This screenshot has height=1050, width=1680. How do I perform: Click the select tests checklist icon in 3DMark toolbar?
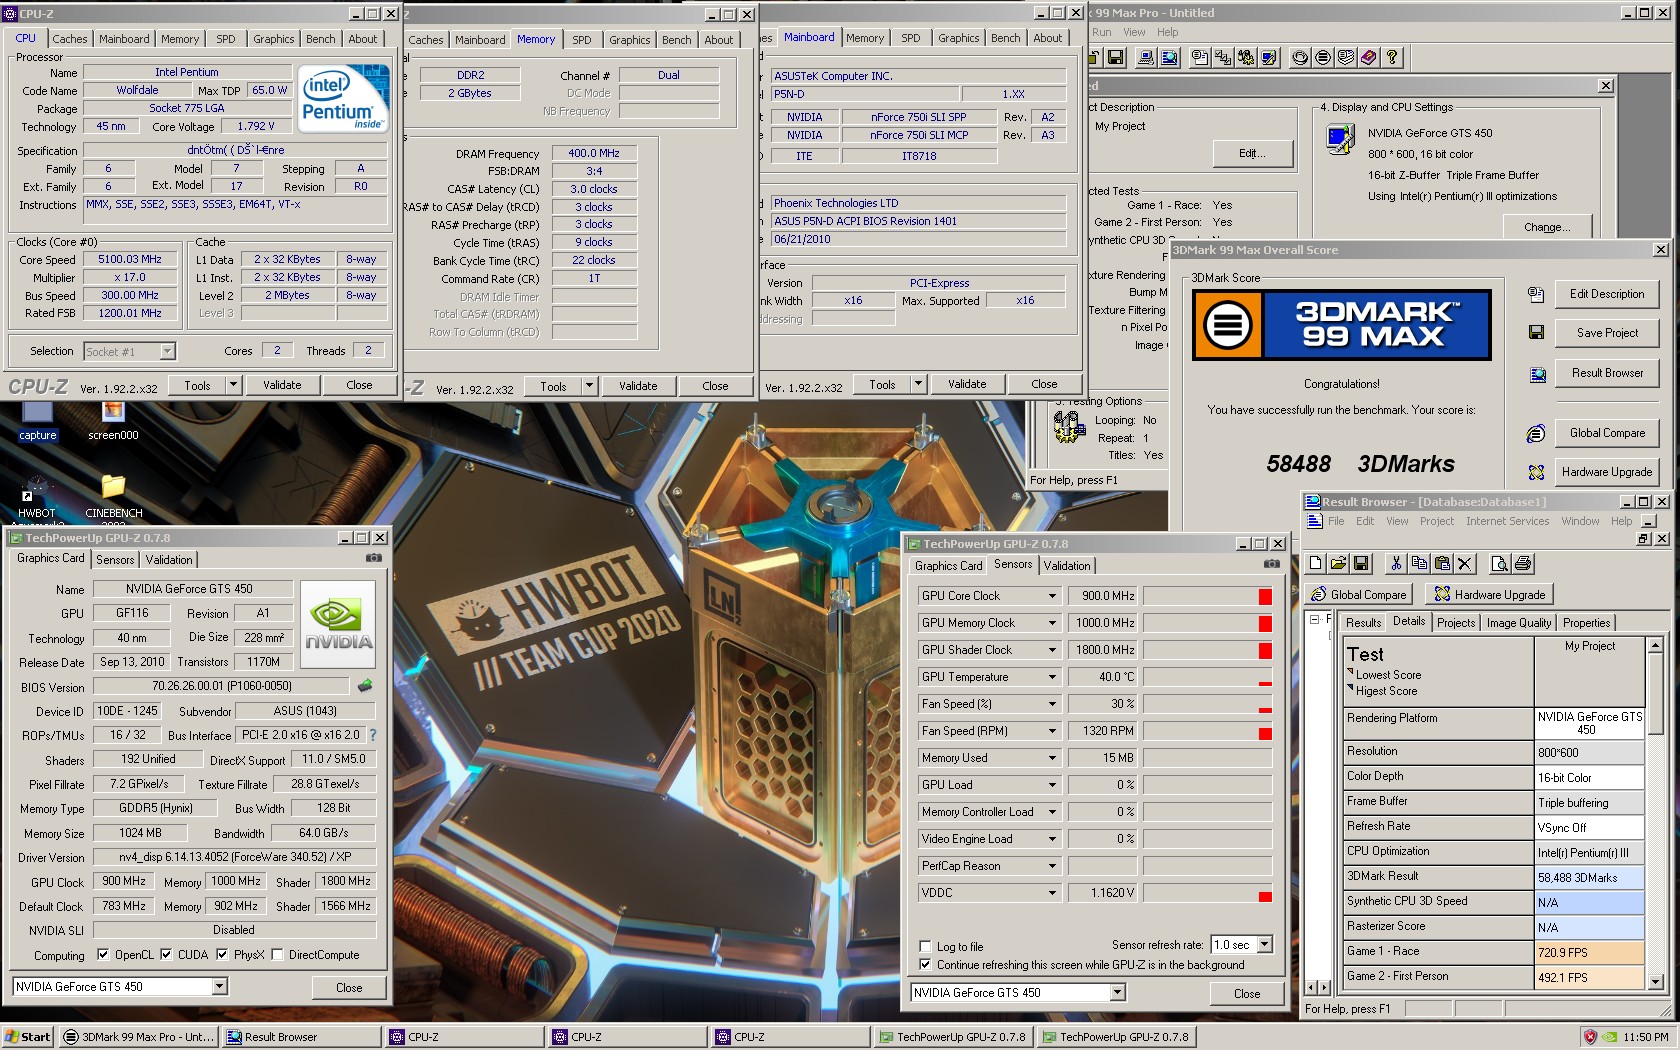(x=1223, y=58)
